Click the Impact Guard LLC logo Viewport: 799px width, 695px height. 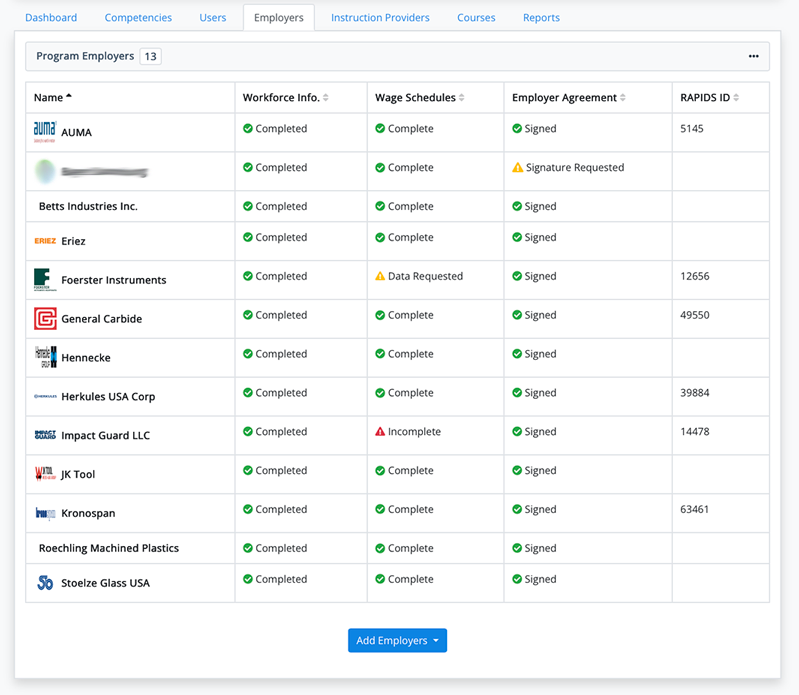pos(45,435)
